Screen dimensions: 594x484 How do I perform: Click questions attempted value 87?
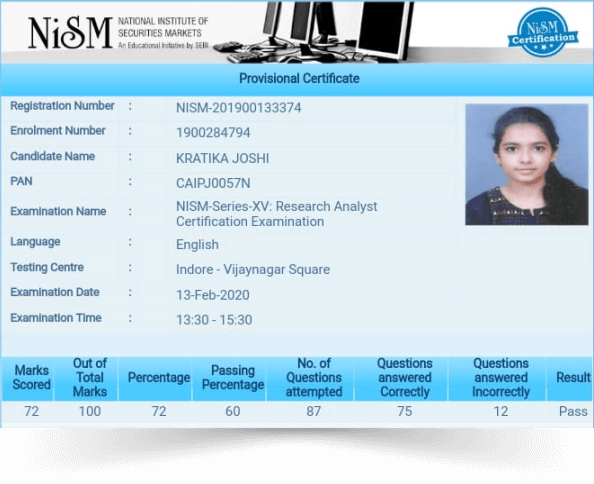click(314, 411)
